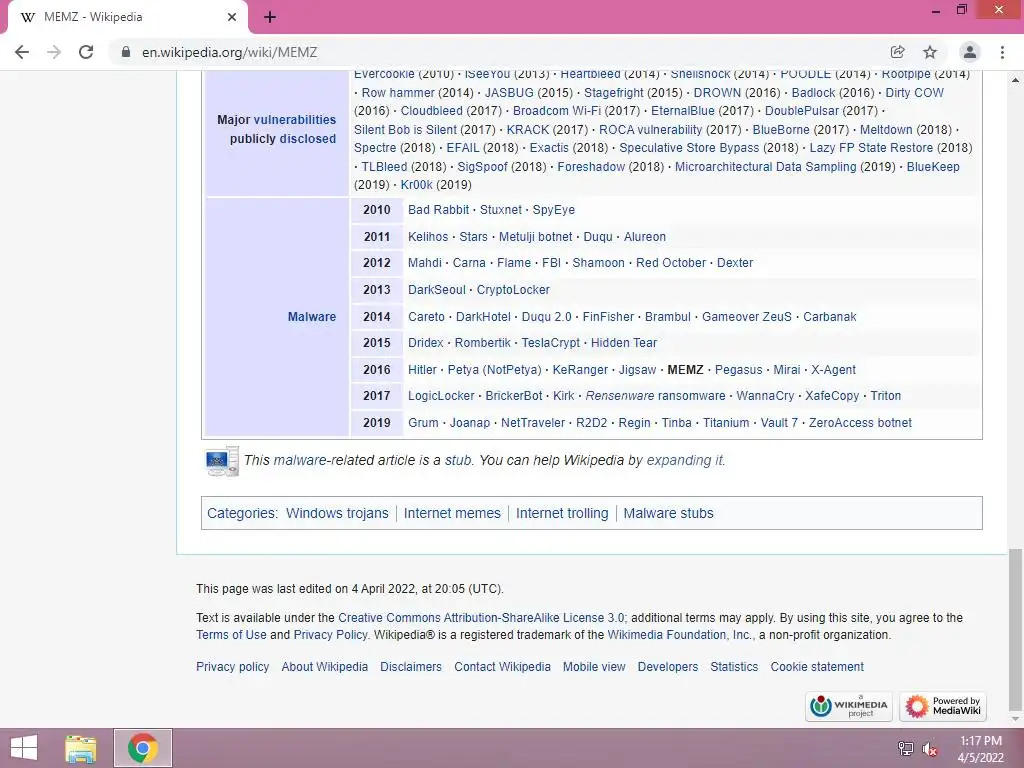
Task: Click the network tray icon
Action: pyautogui.click(x=905, y=748)
